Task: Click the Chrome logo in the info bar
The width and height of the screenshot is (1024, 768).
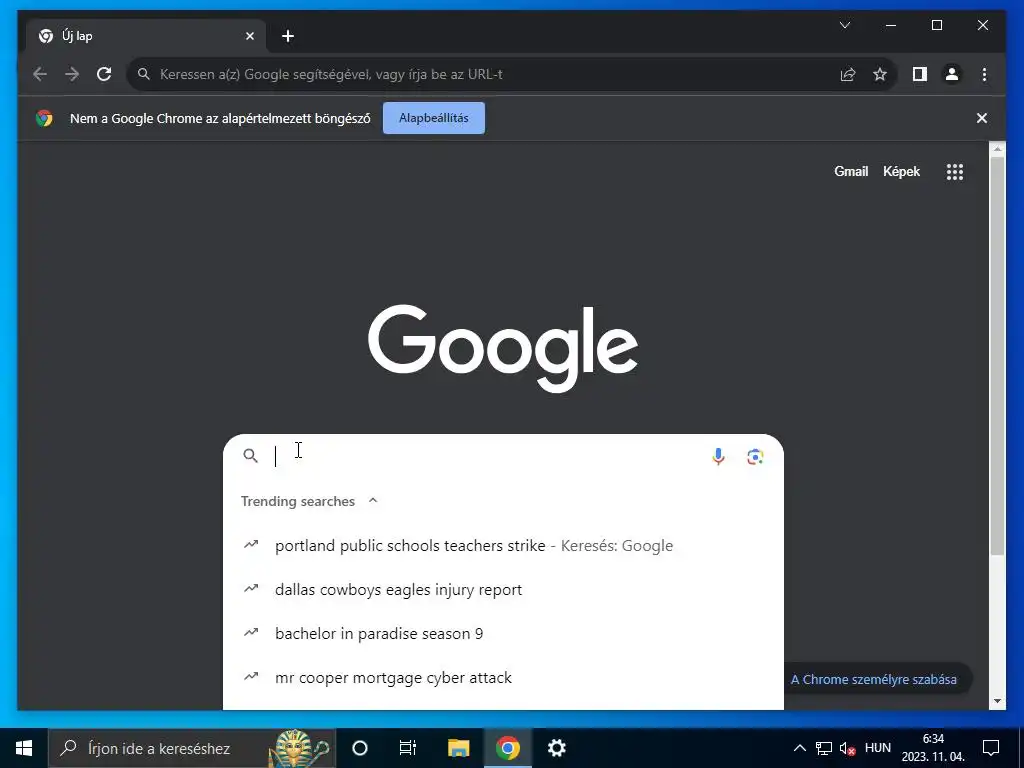Action: [44, 118]
